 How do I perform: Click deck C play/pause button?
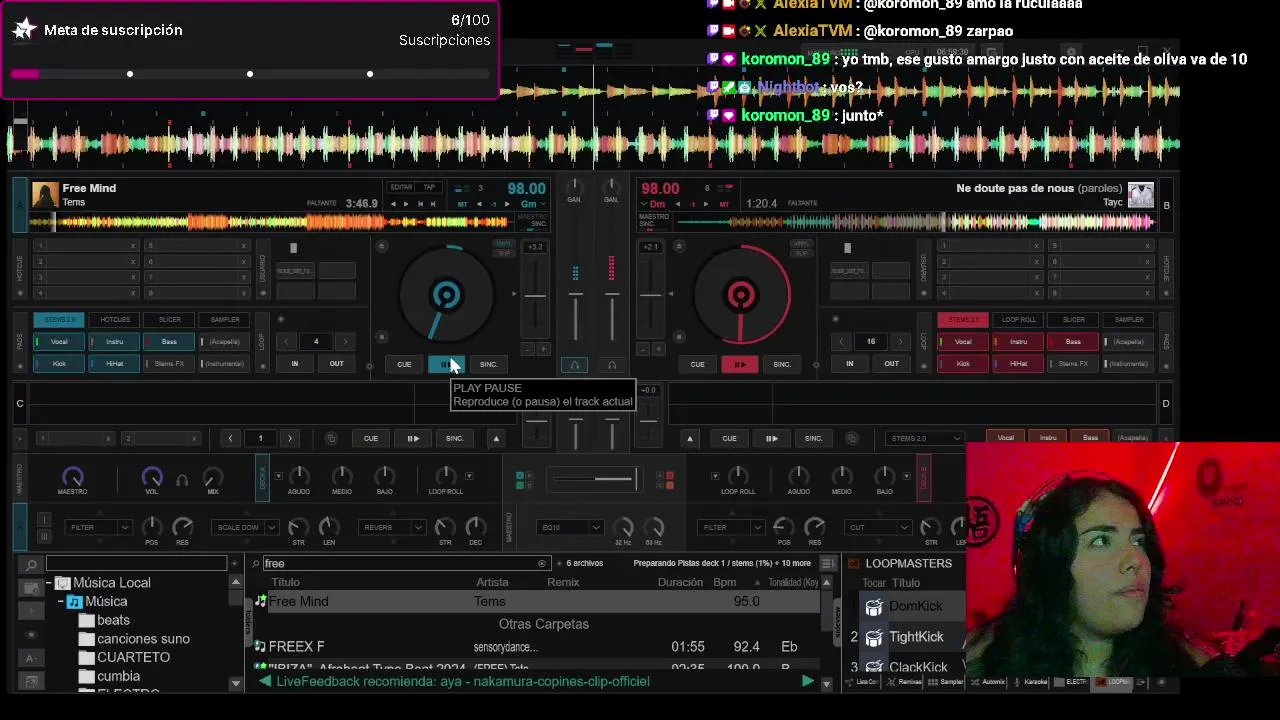412,438
